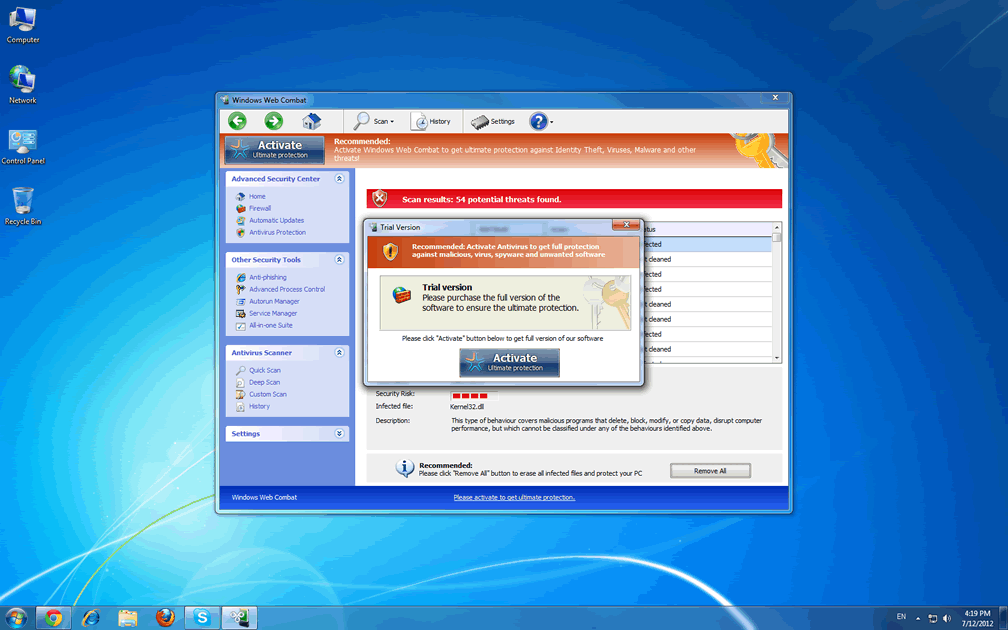Click the Home house toolbar icon

(x=311, y=121)
